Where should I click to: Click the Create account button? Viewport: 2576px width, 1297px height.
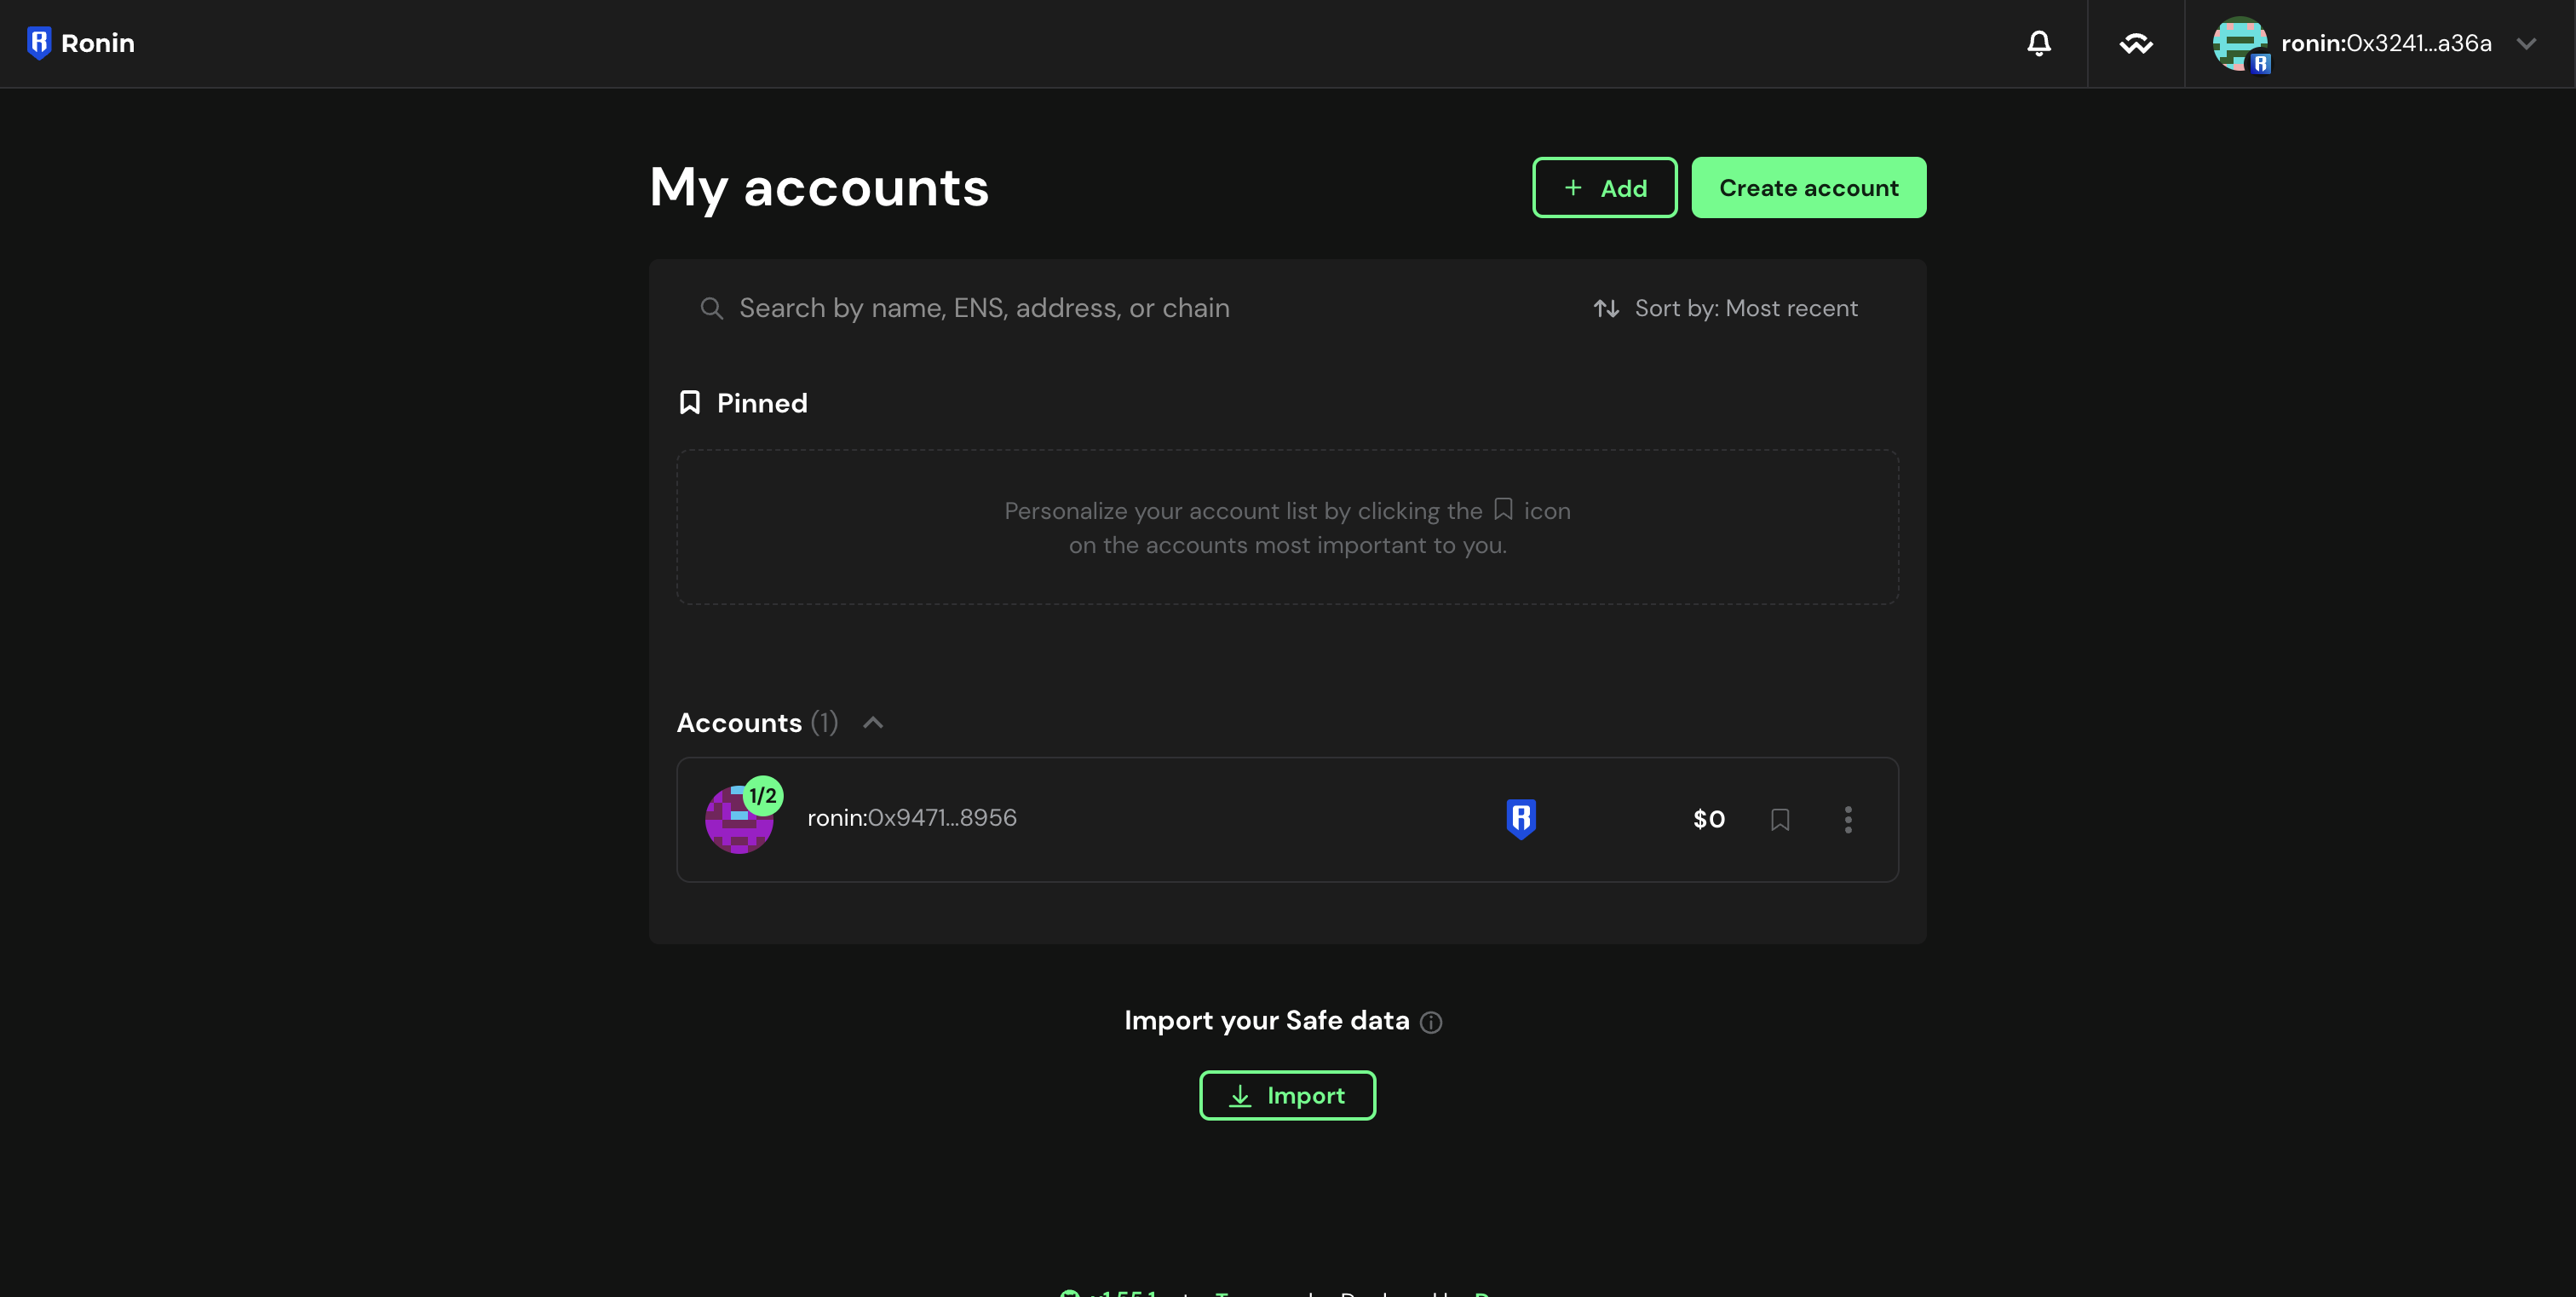point(1808,188)
